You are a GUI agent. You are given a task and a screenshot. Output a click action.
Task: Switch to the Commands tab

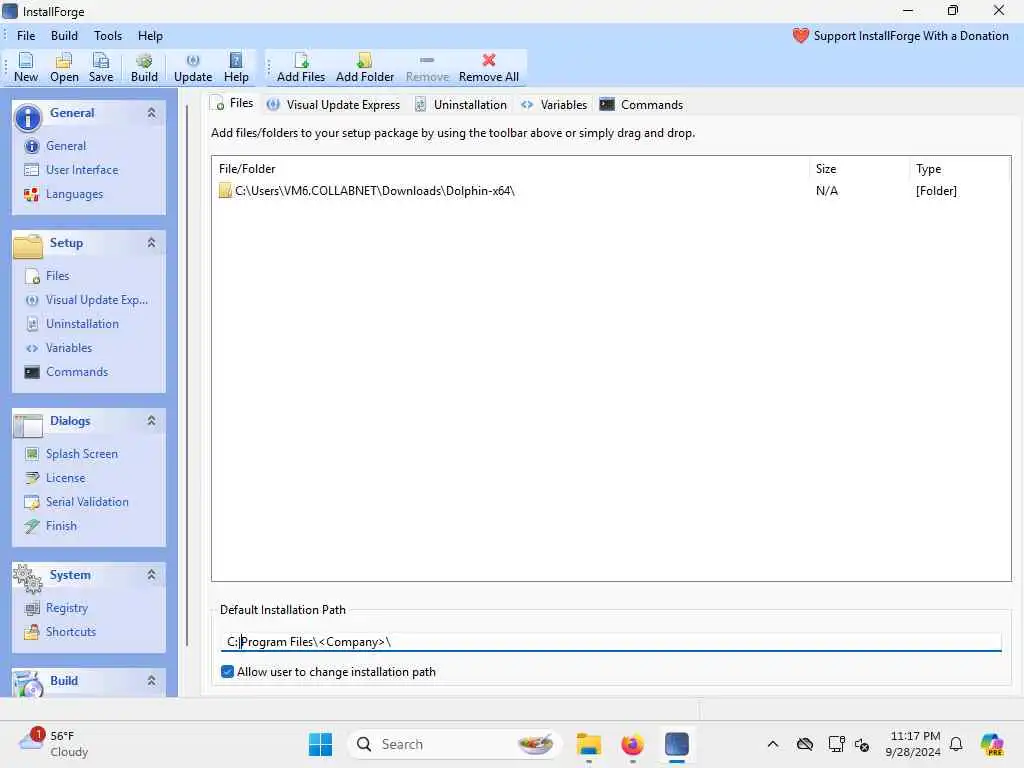[x=641, y=104]
